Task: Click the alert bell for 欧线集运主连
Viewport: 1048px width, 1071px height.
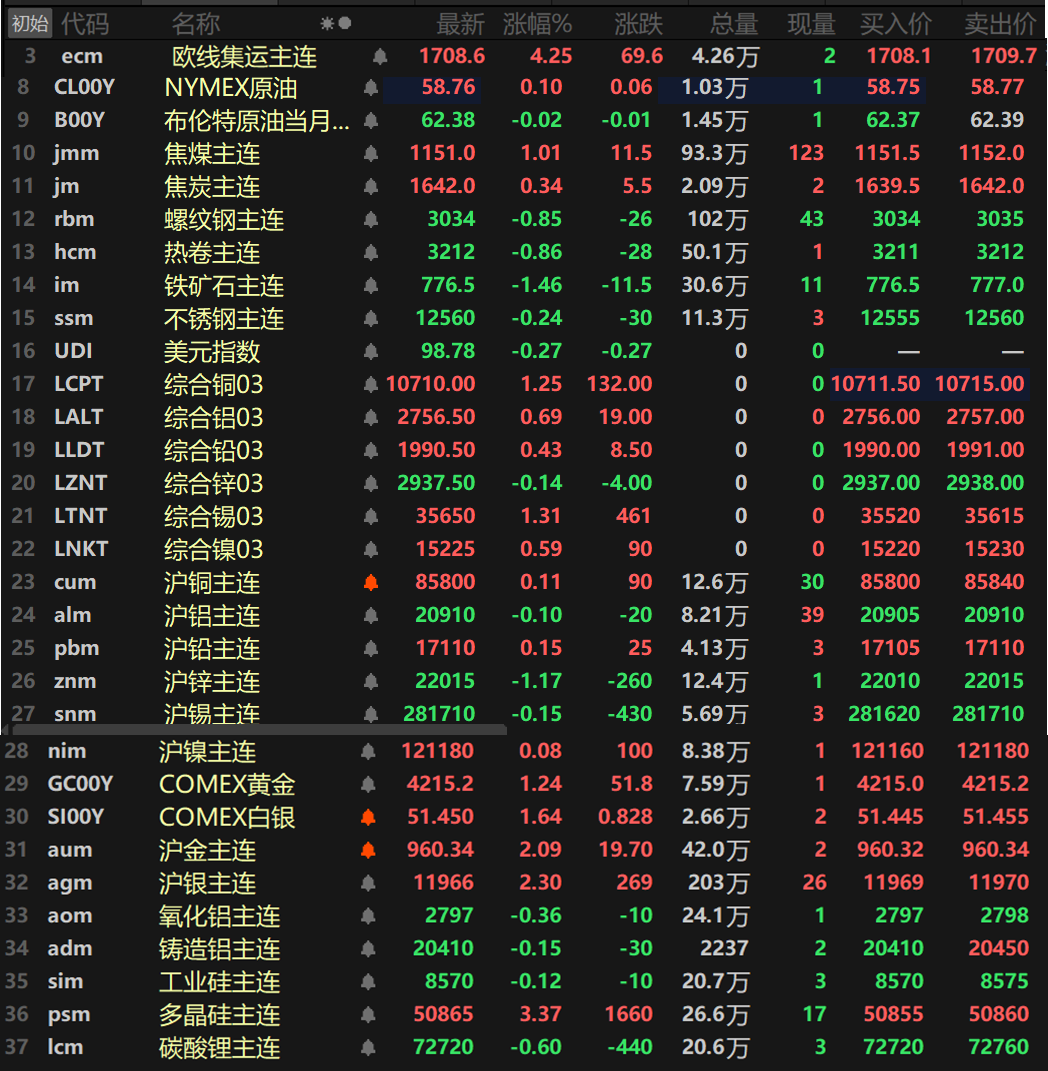Action: point(380,57)
